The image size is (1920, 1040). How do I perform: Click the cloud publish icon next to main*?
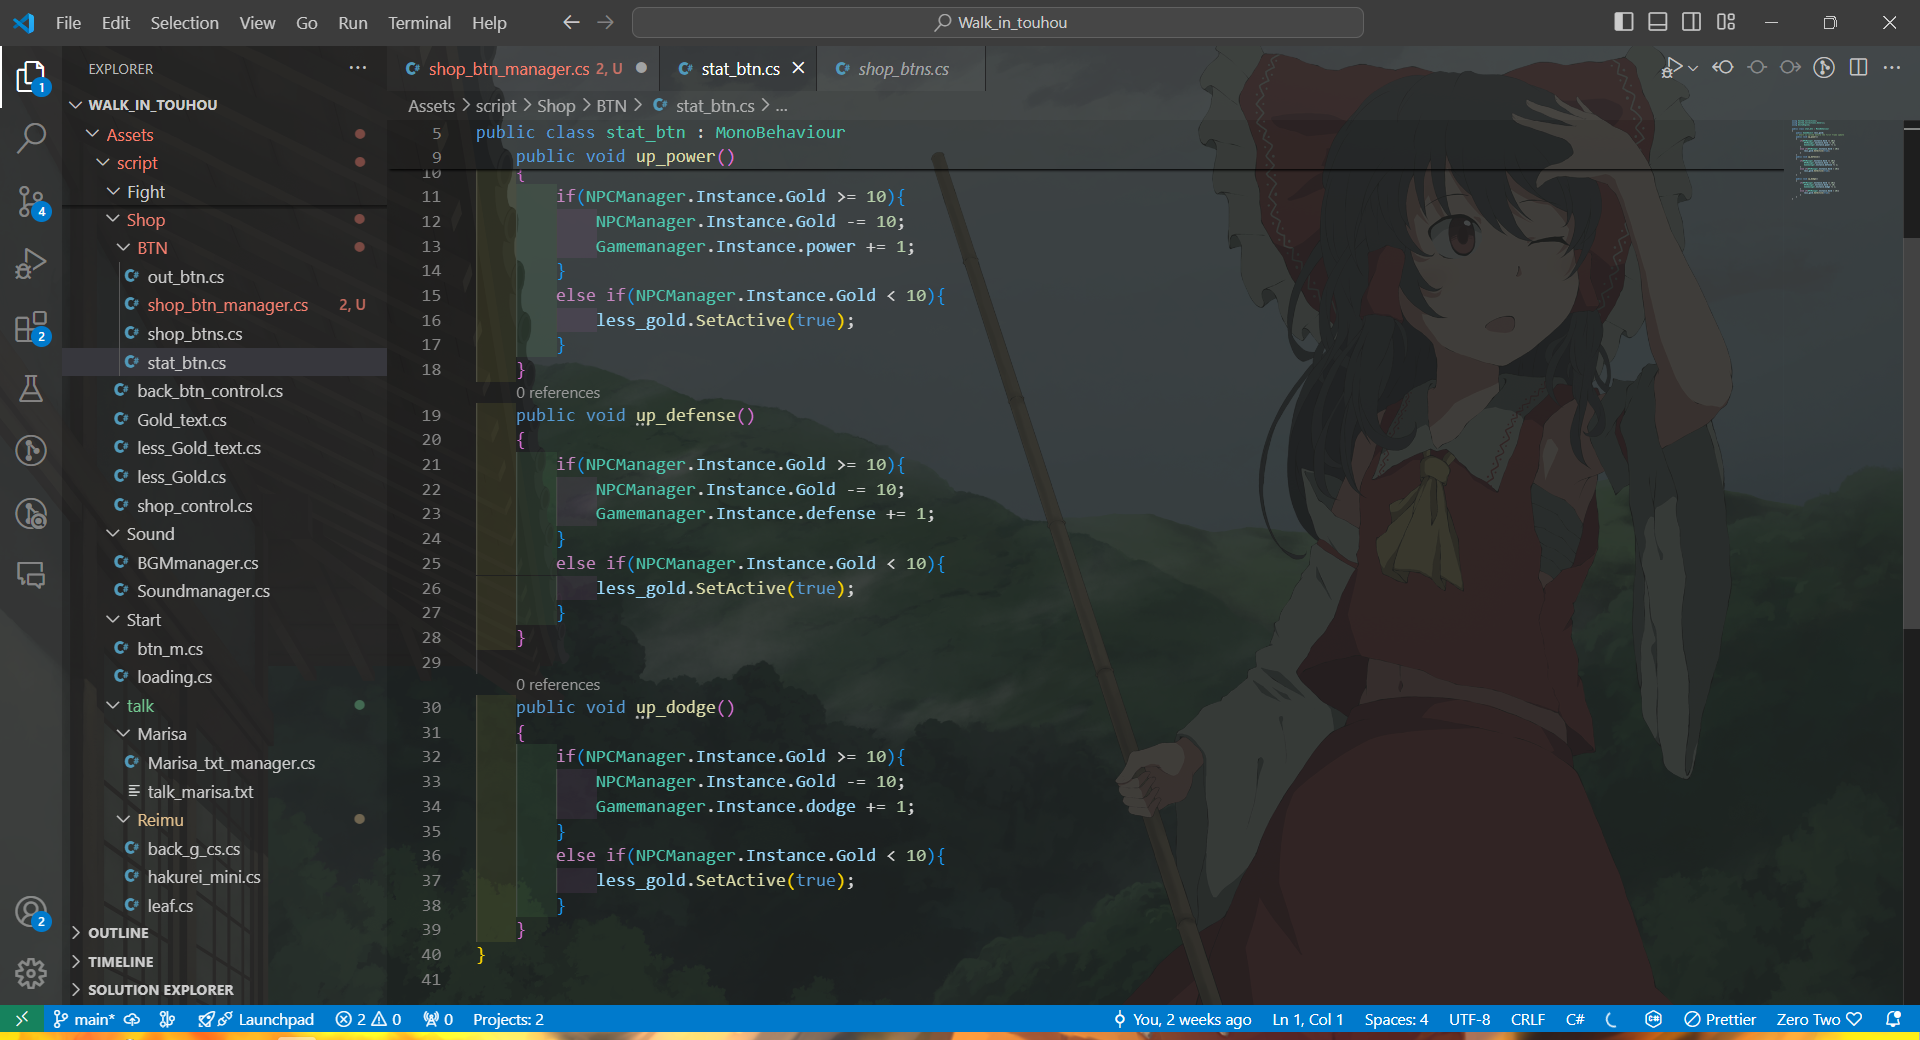point(132,1019)
